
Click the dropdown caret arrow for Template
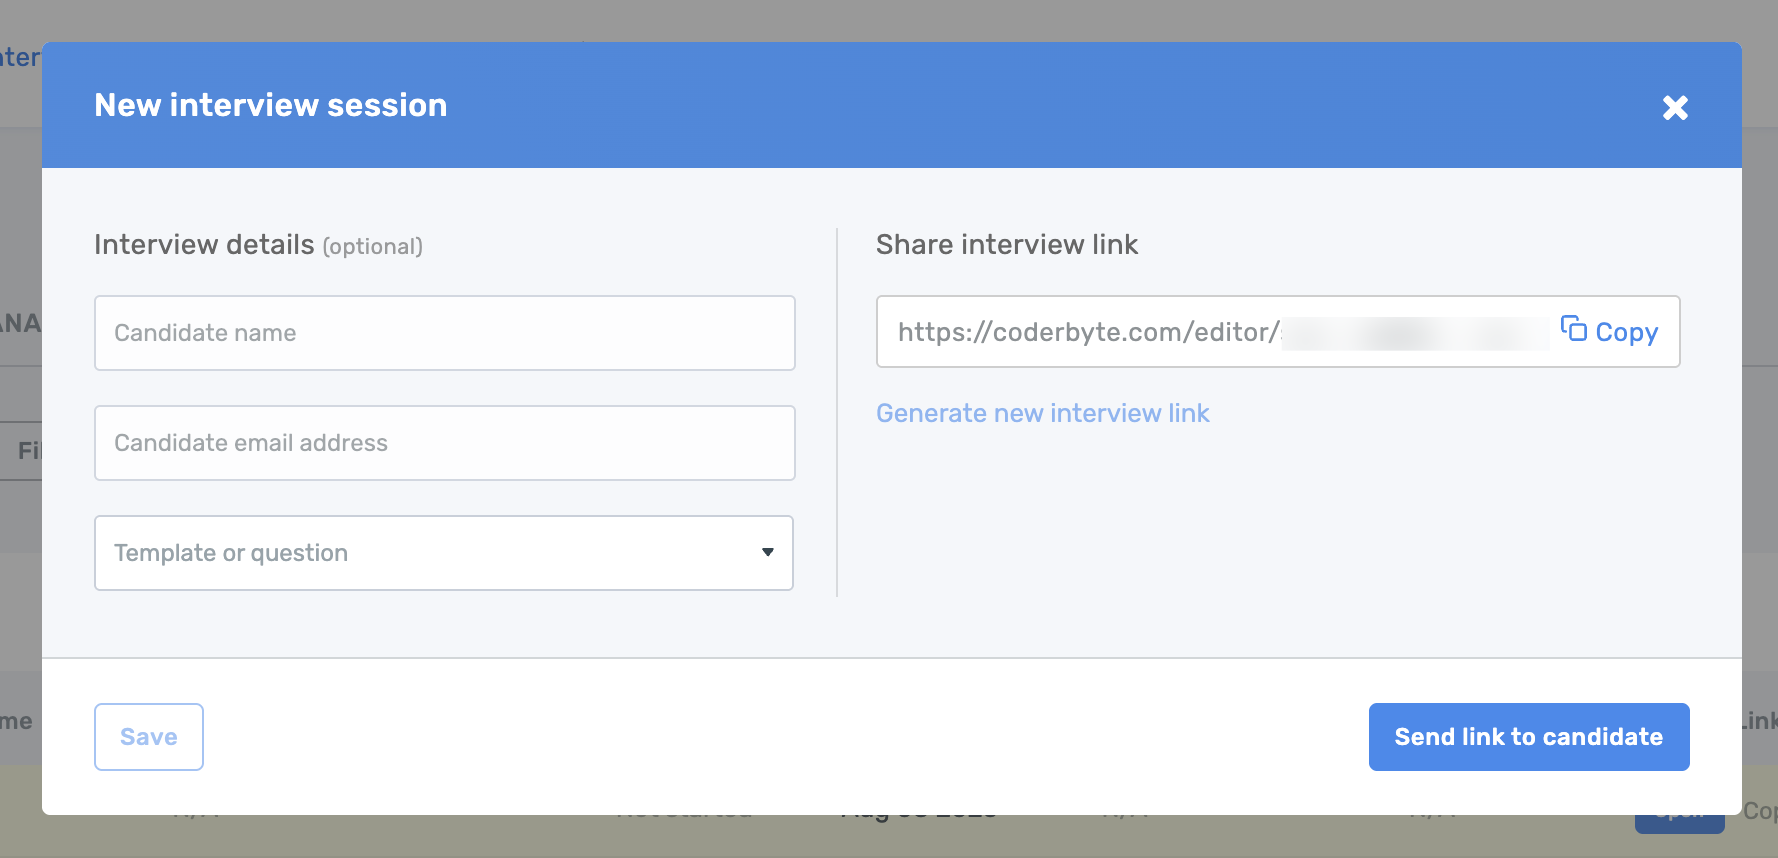coord(767,552)
